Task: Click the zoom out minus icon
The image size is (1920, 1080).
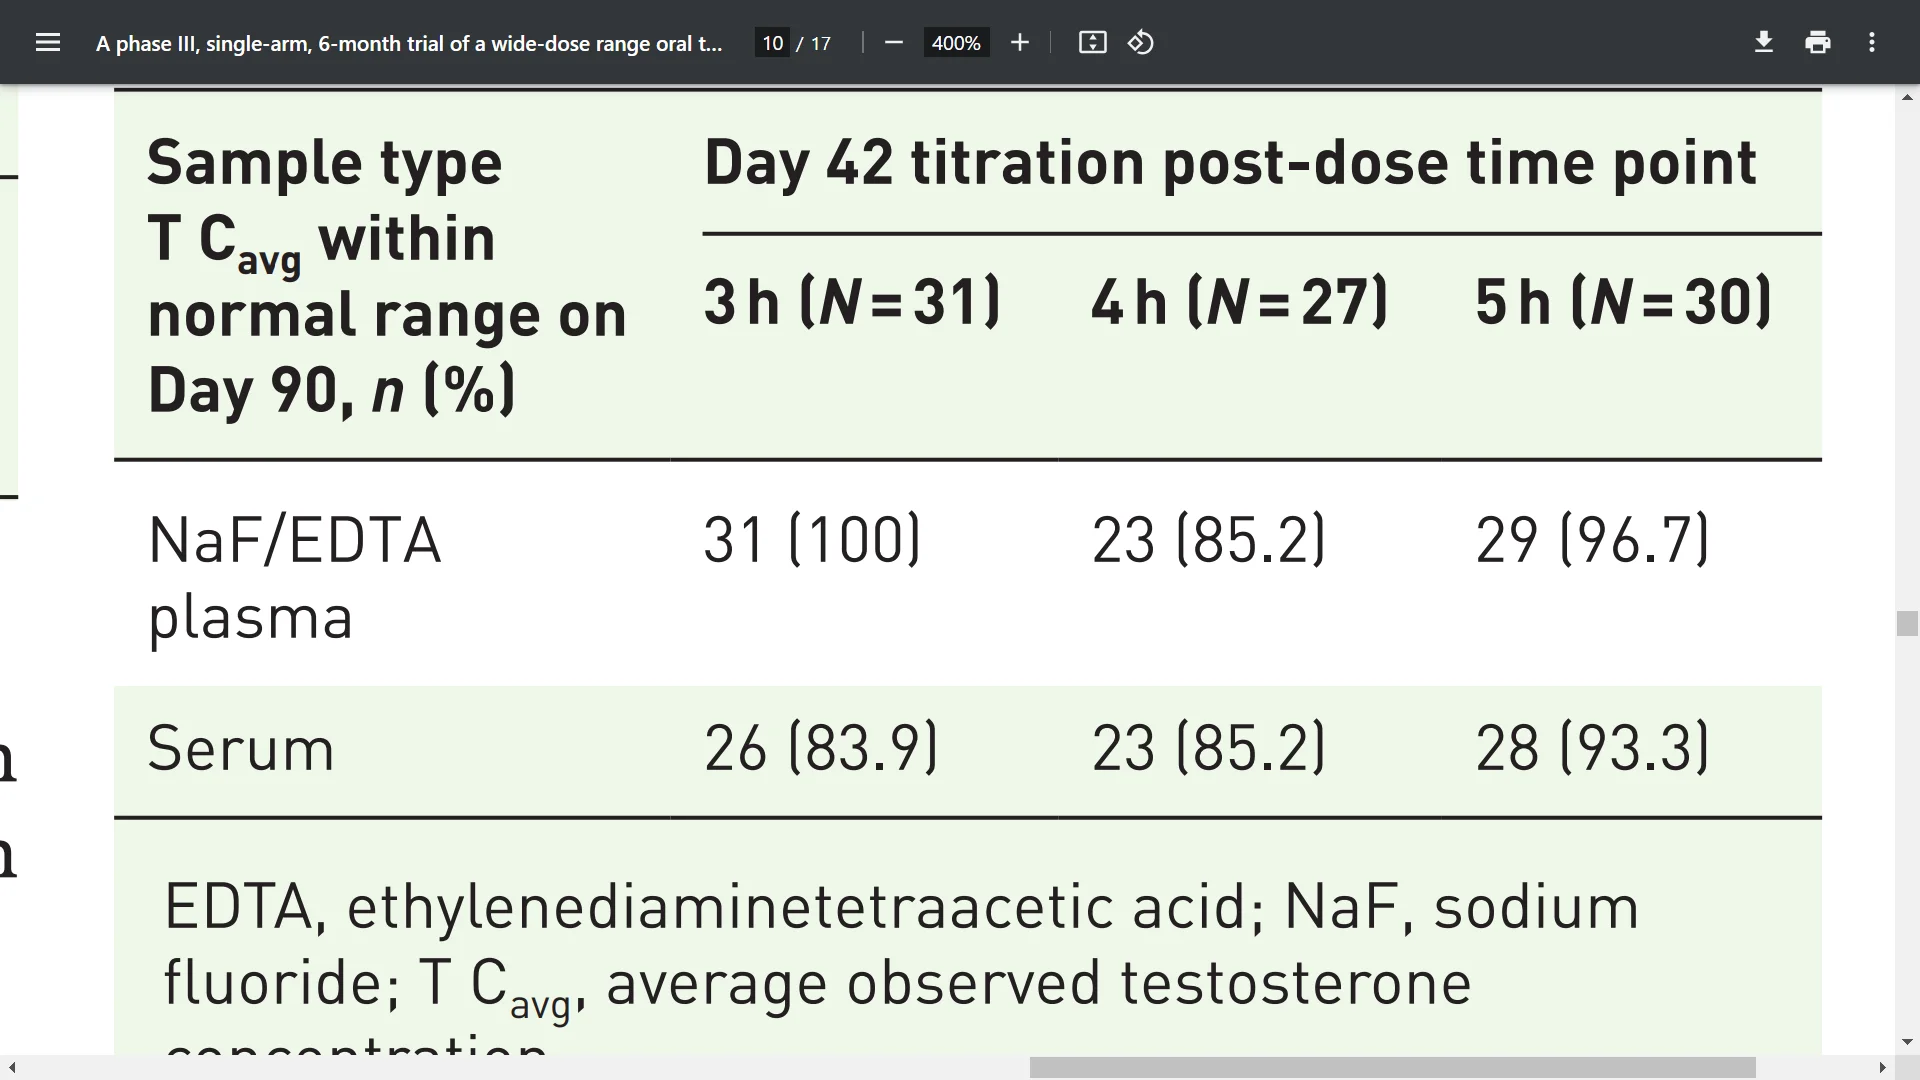Action: 894,43
